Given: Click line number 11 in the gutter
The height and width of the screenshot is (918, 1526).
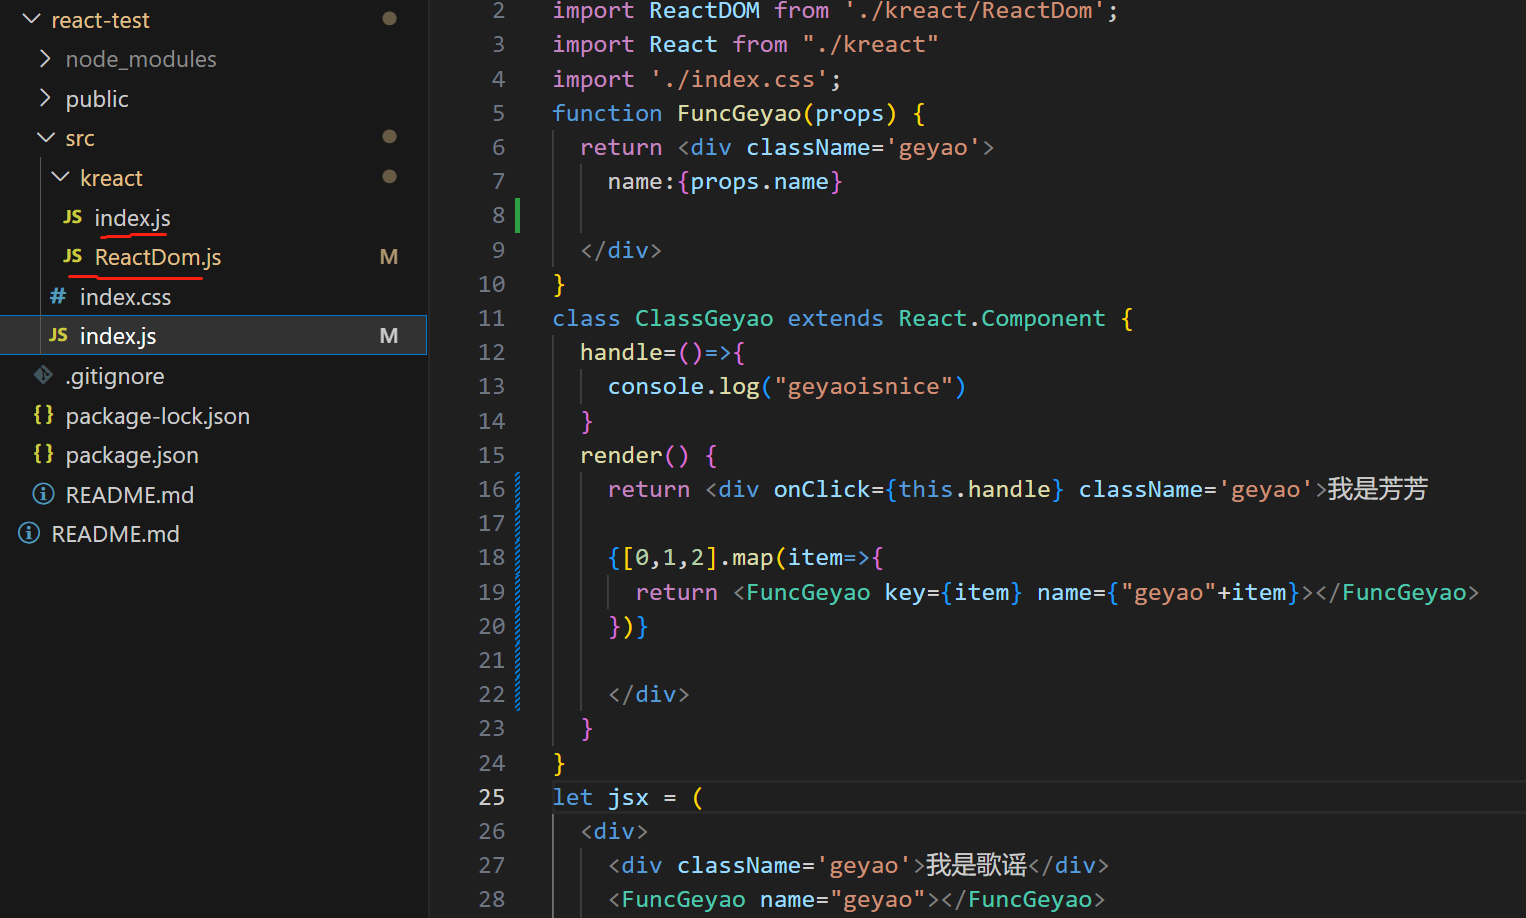Looking at the screenshot, I should [x=491, y=318].
